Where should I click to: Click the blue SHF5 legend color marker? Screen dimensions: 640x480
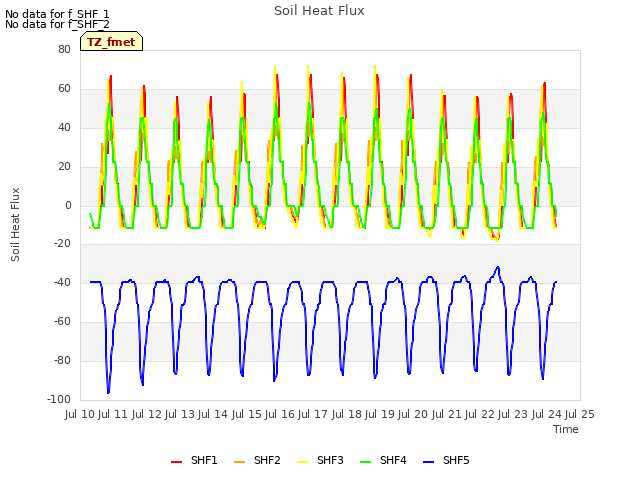[x=429, y=462]
